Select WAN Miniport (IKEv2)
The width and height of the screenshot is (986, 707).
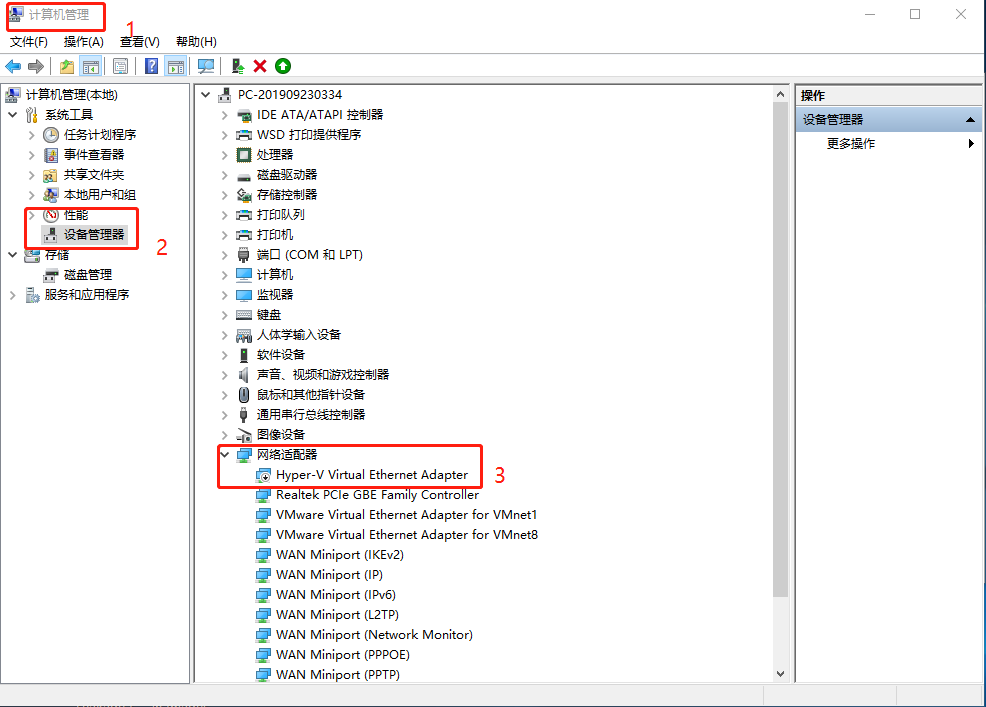coord(340,555)
